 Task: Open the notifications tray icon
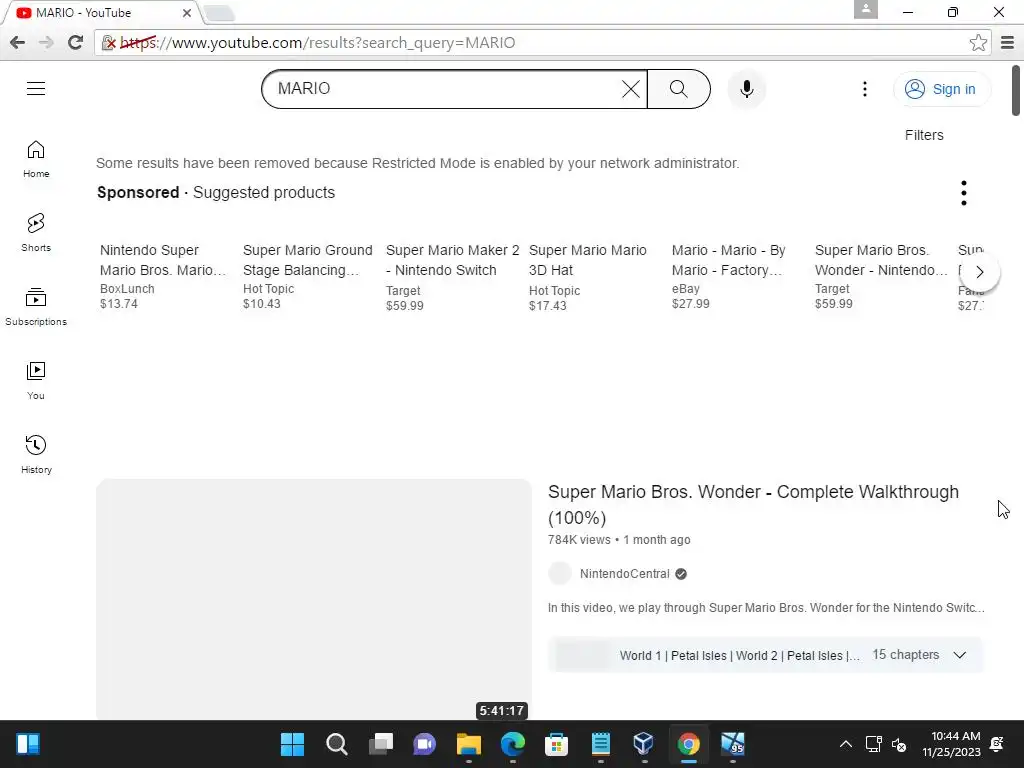click(x=997, y=744)
